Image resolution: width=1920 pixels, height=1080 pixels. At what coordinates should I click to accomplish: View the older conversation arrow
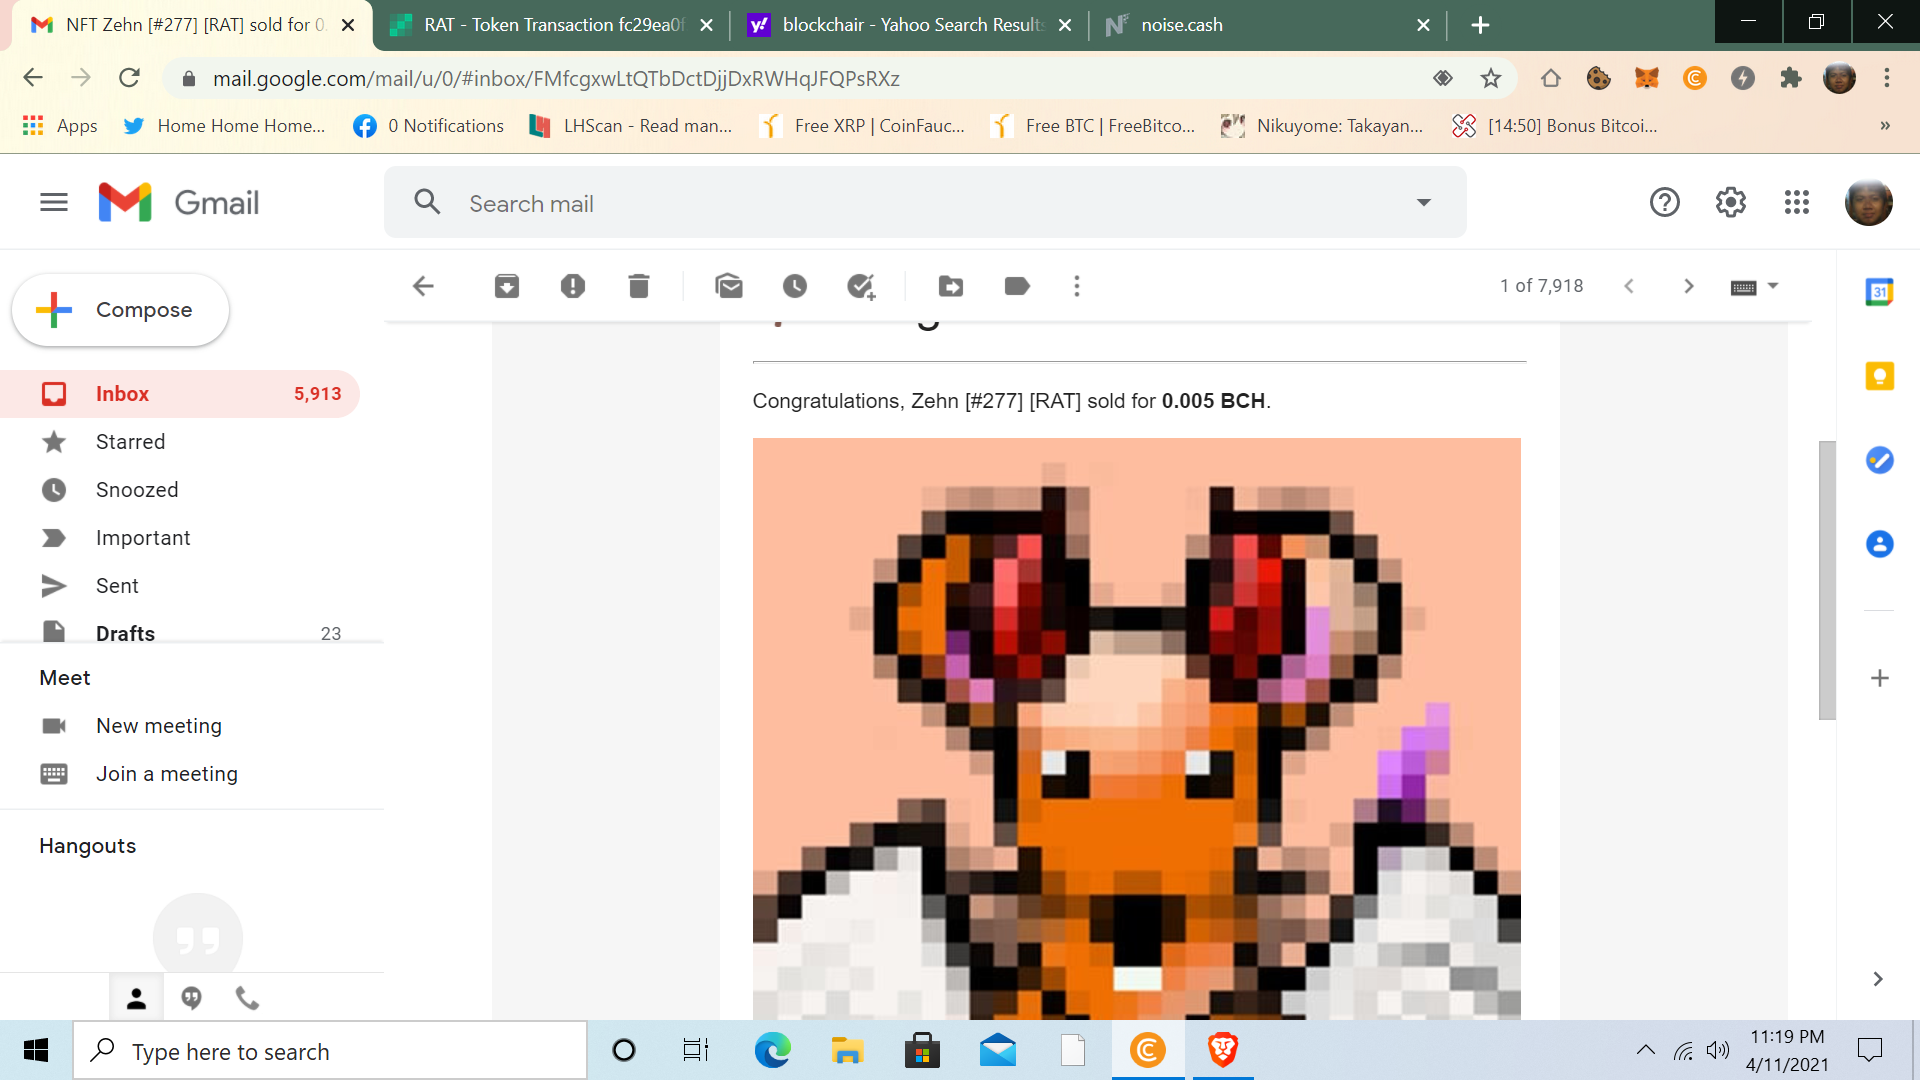[x=1689, y=287]
